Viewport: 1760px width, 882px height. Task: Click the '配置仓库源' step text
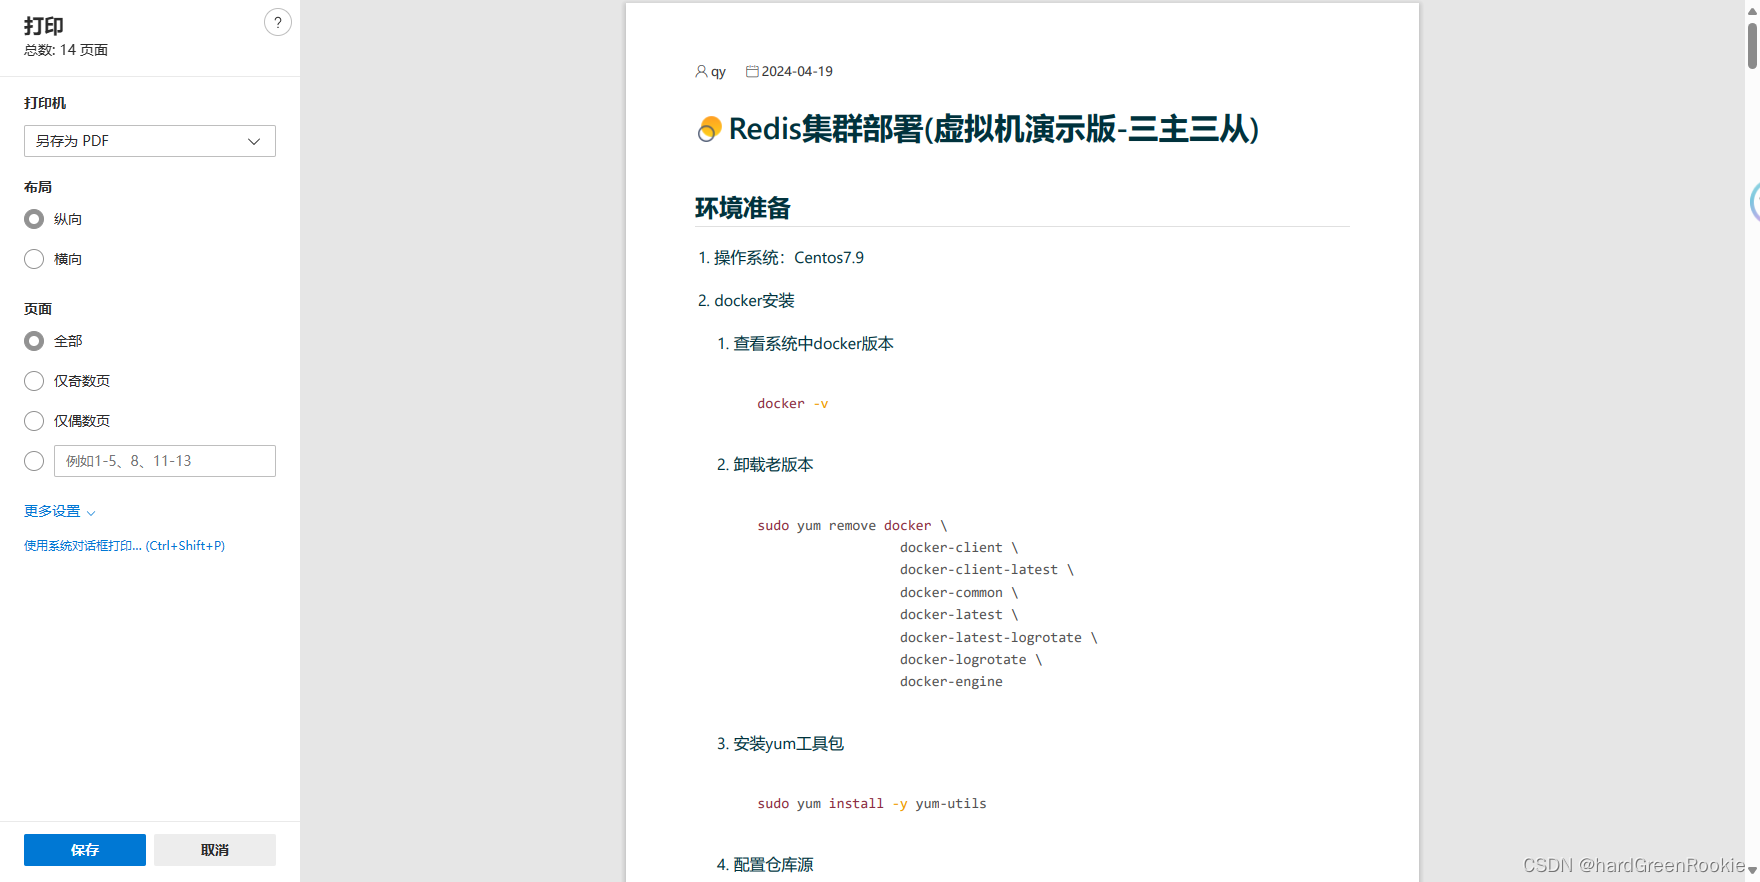773,864
